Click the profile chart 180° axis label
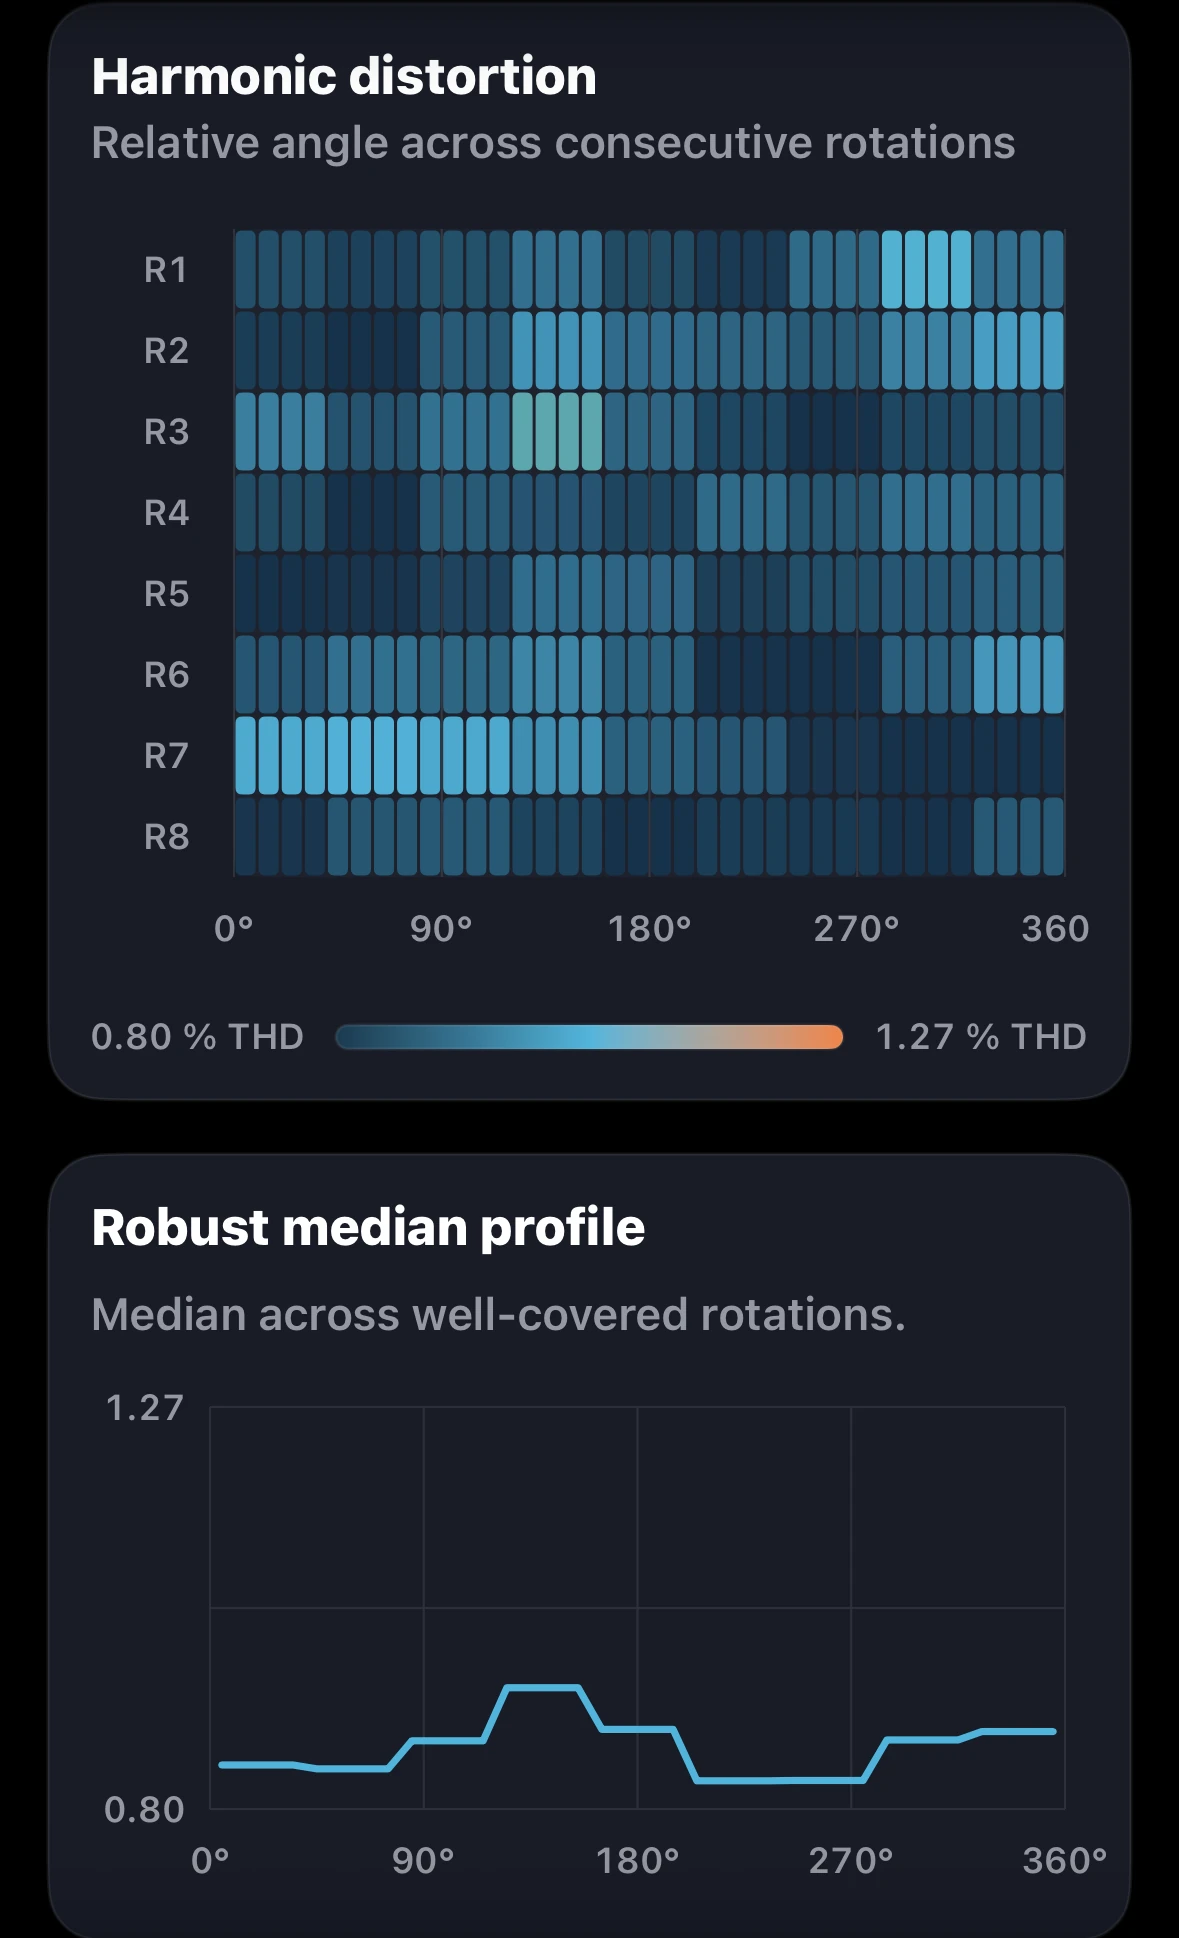This screenshot has height=1938, width=1179. [x=638, y=1862]
